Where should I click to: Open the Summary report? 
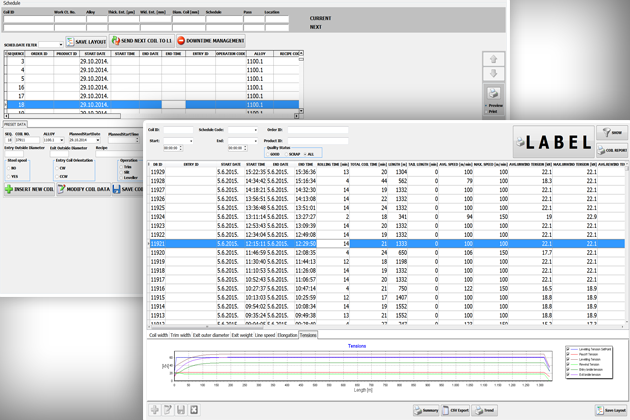click(427, 410)
